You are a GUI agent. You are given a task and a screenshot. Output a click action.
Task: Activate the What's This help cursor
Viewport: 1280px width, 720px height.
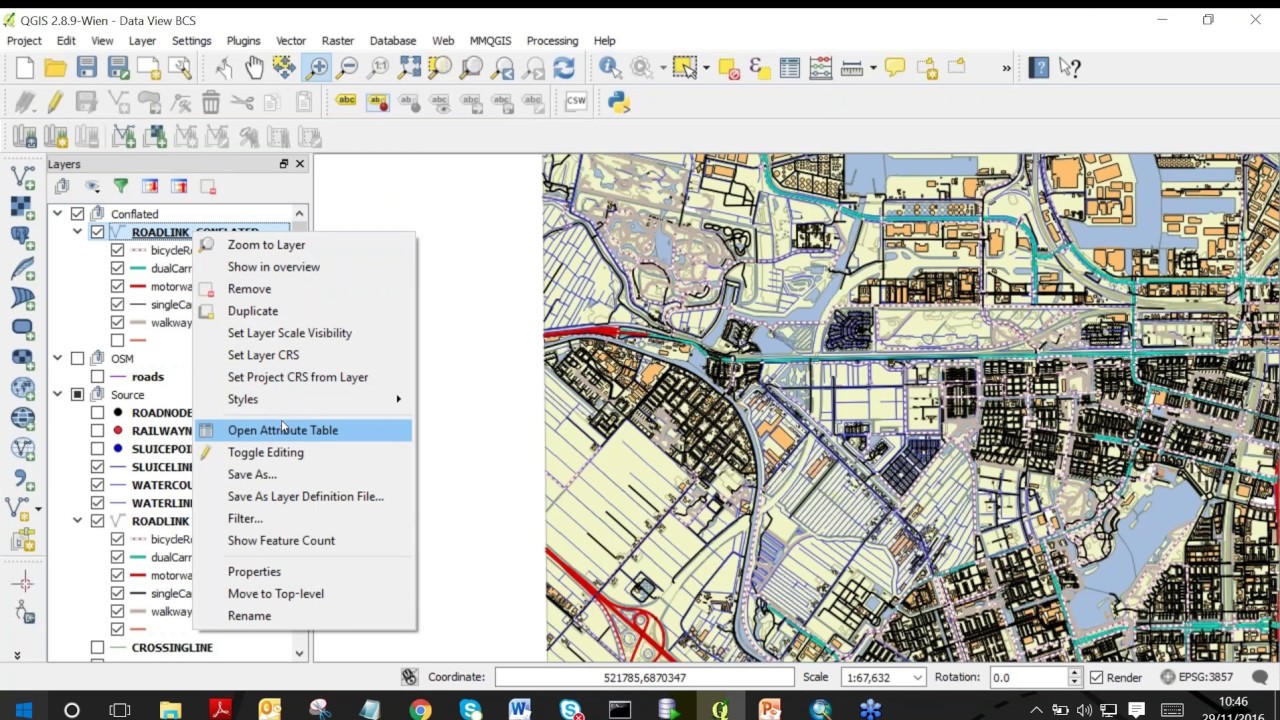(x=1070, y=68)
